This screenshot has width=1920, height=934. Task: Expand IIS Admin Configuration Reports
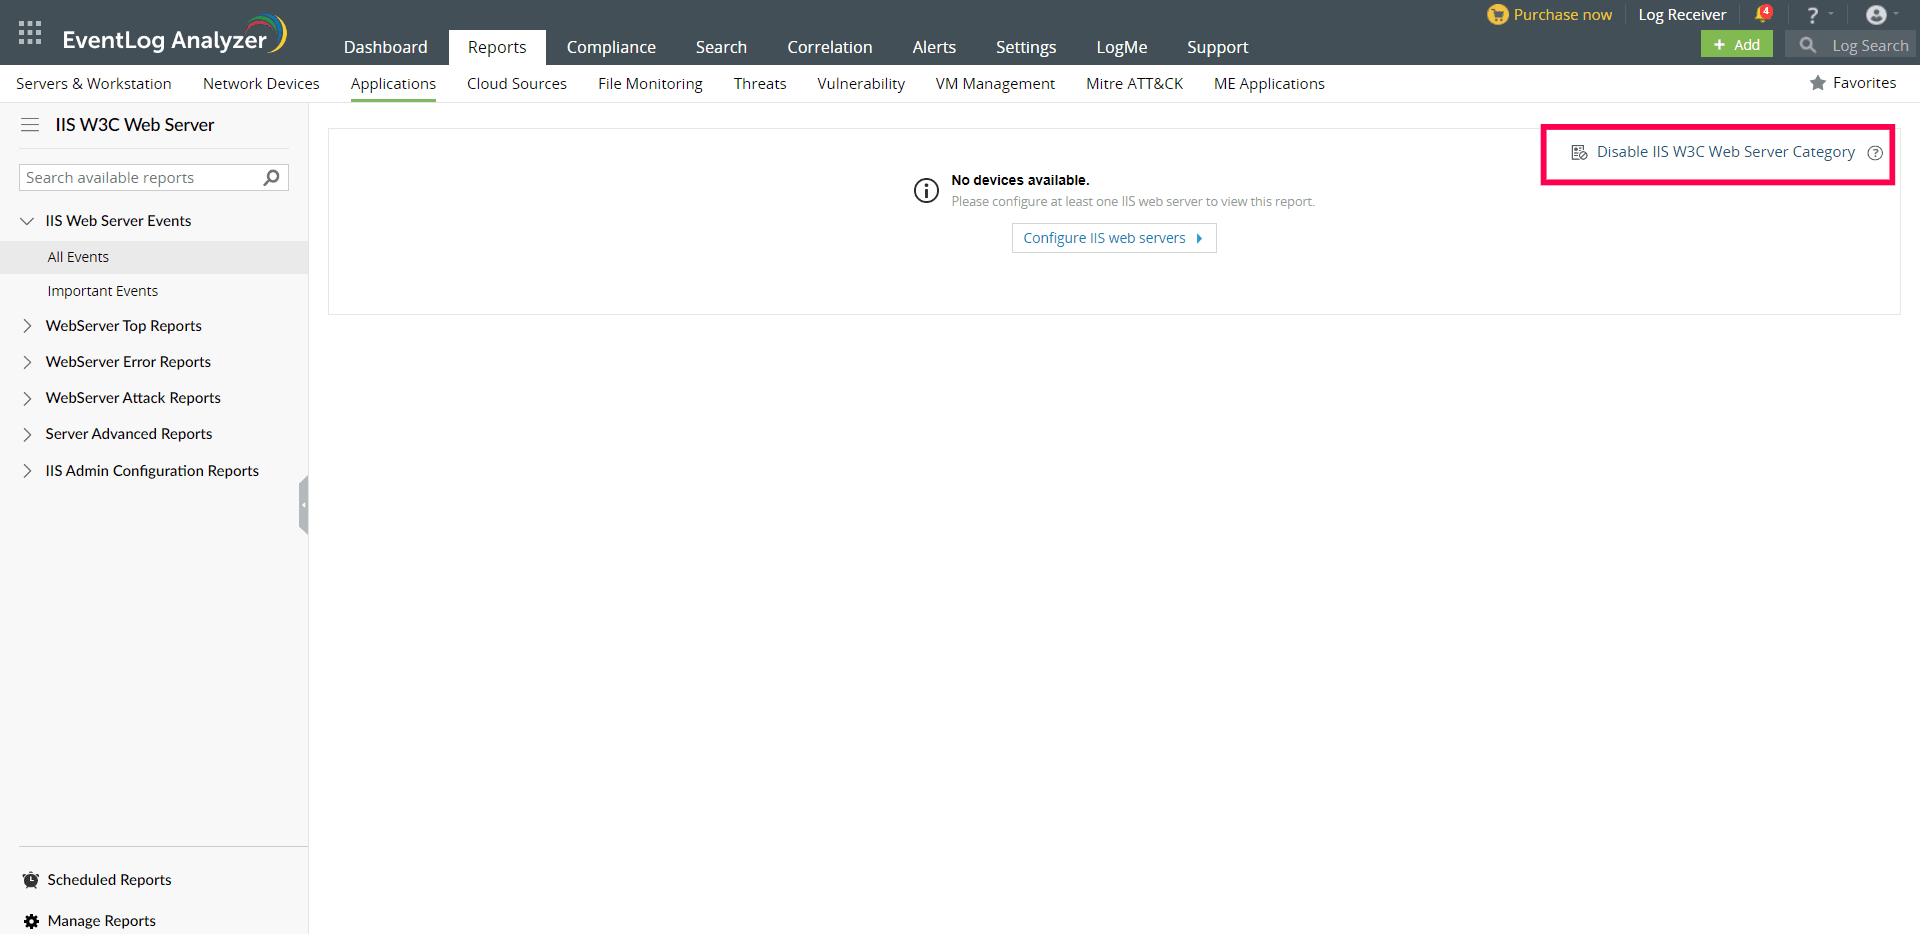(x=27, y=471)
